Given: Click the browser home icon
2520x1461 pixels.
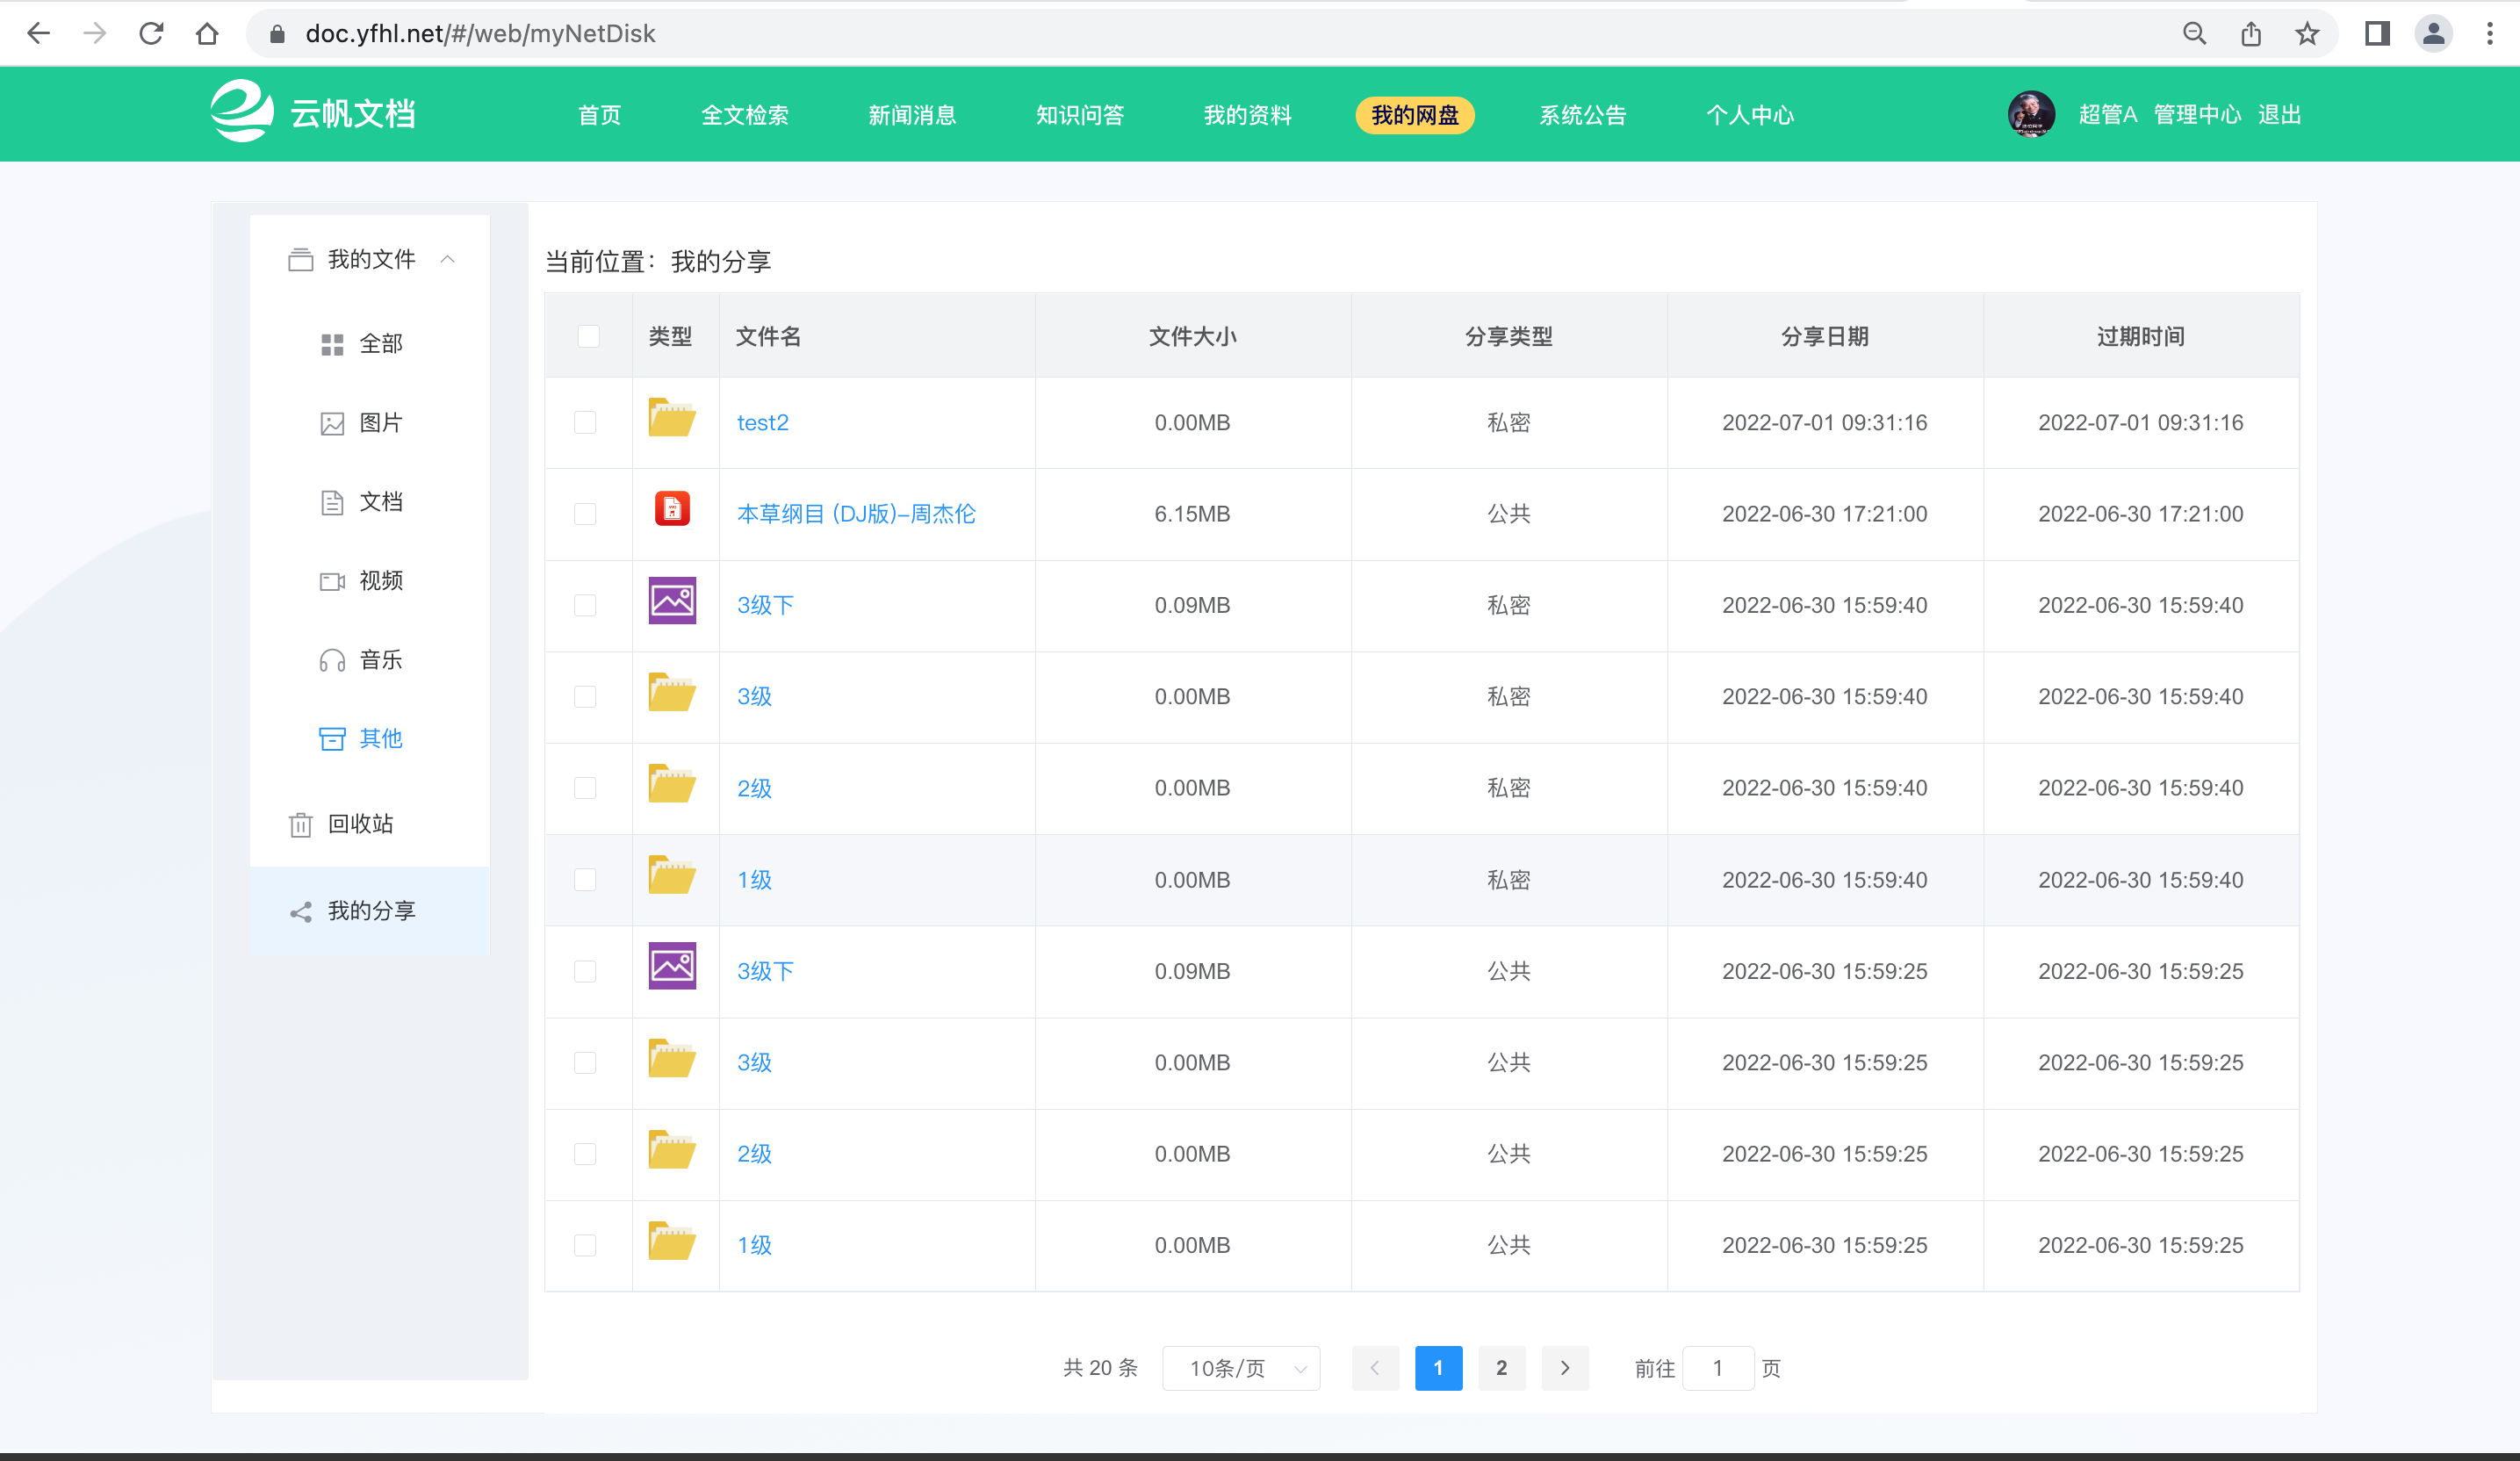Looking at the screenshot, I should 207,34.
